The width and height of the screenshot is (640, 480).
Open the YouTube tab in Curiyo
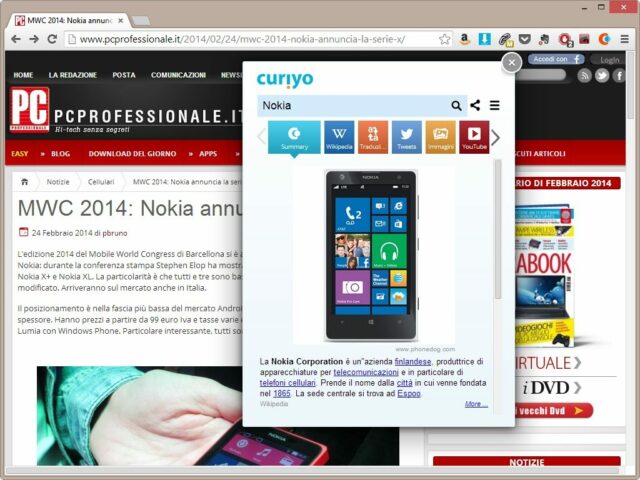tap(474, 137)
